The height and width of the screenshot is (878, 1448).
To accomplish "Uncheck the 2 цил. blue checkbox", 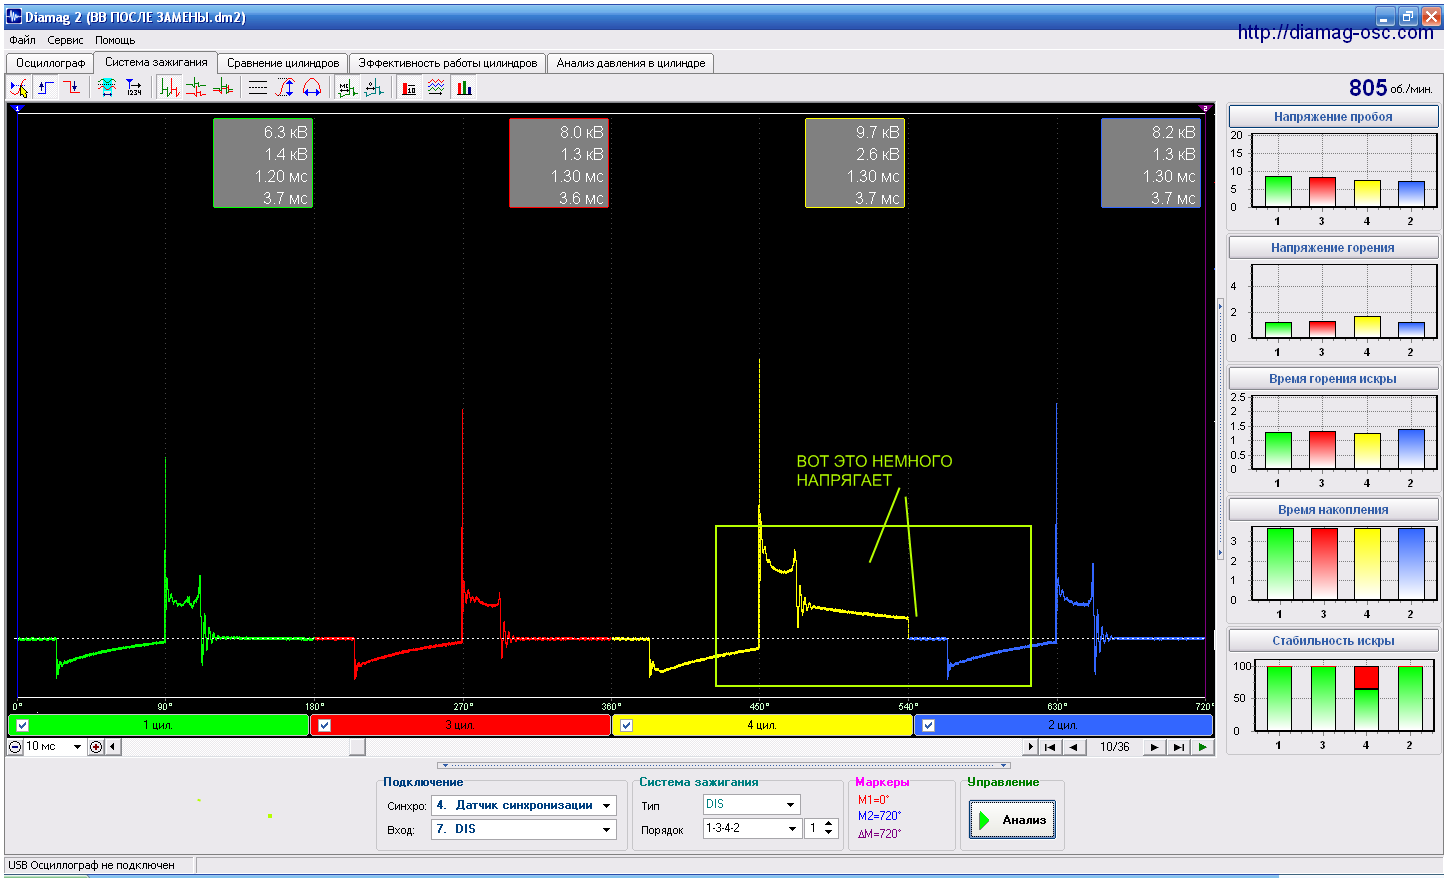I will coord(929,725).
